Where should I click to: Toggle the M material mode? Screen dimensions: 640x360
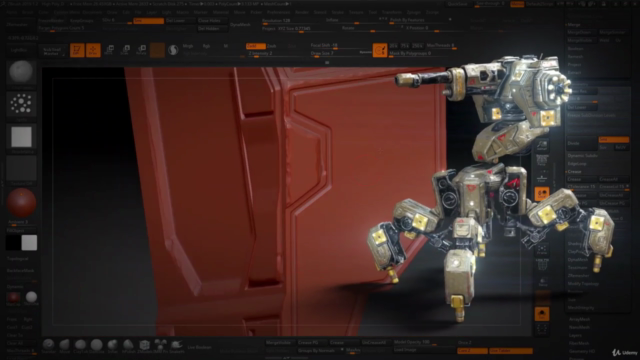tap(225, 46)
